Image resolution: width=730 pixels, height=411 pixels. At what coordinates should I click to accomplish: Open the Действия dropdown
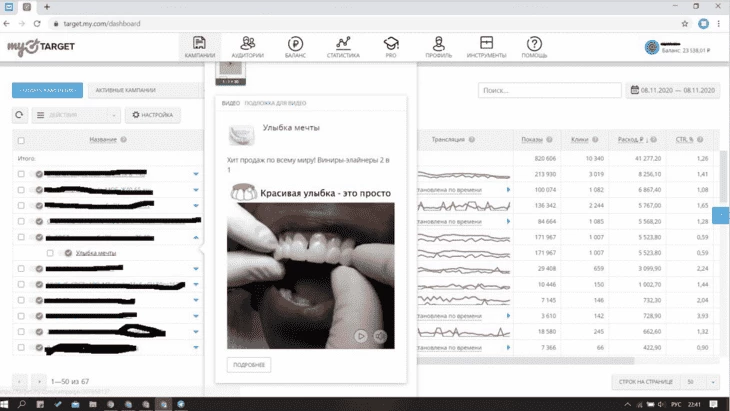coord(76,115)
